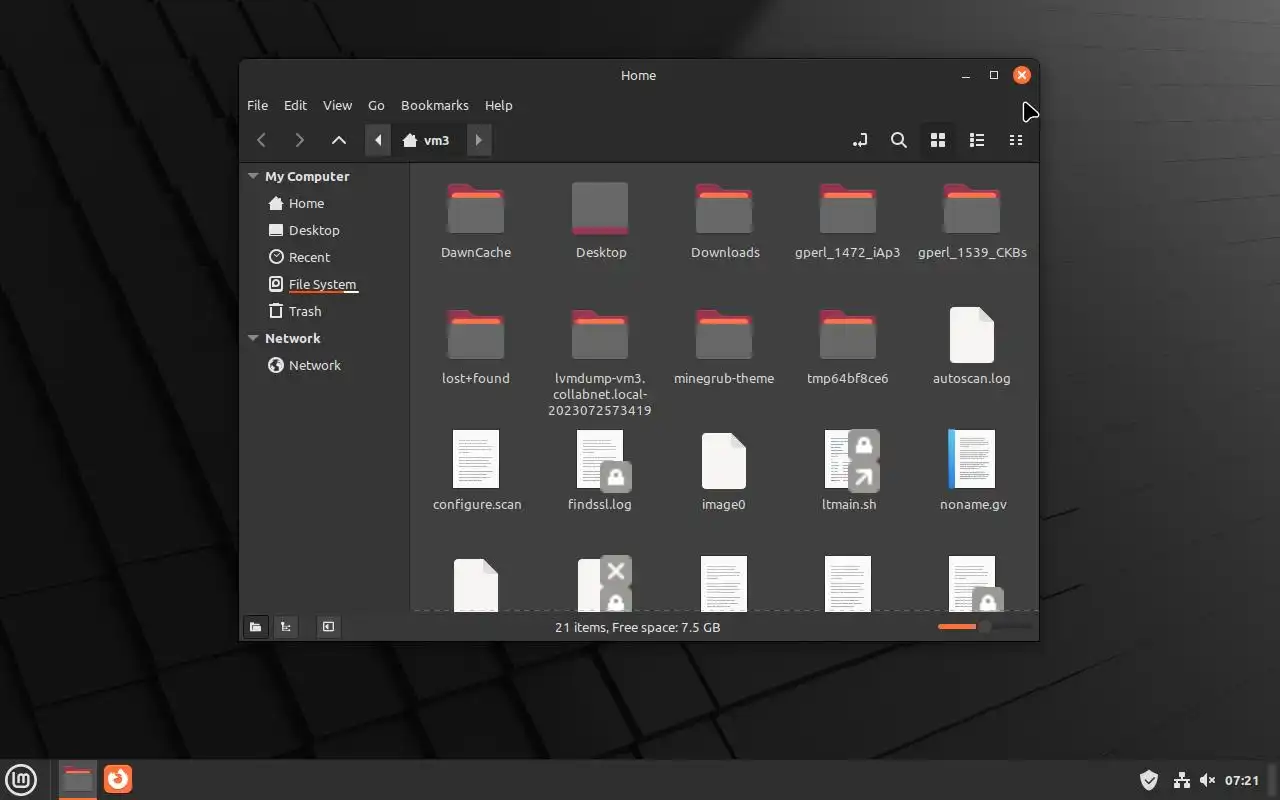Open the network tray icon
This screenshot has width=1280, height=800.
click(x=1181, y=780)
